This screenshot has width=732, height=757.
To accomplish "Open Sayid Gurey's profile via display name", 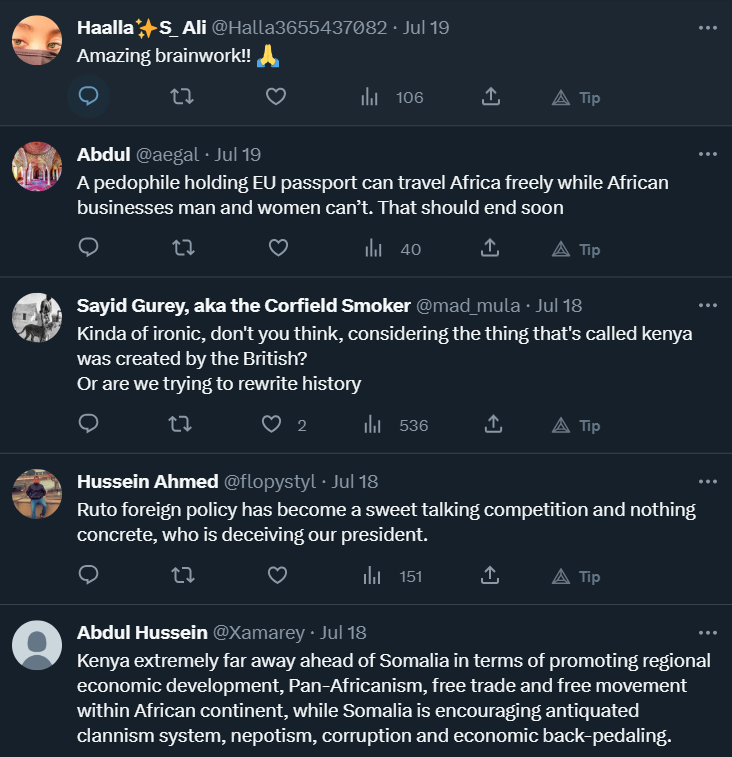I will point(243,305).
